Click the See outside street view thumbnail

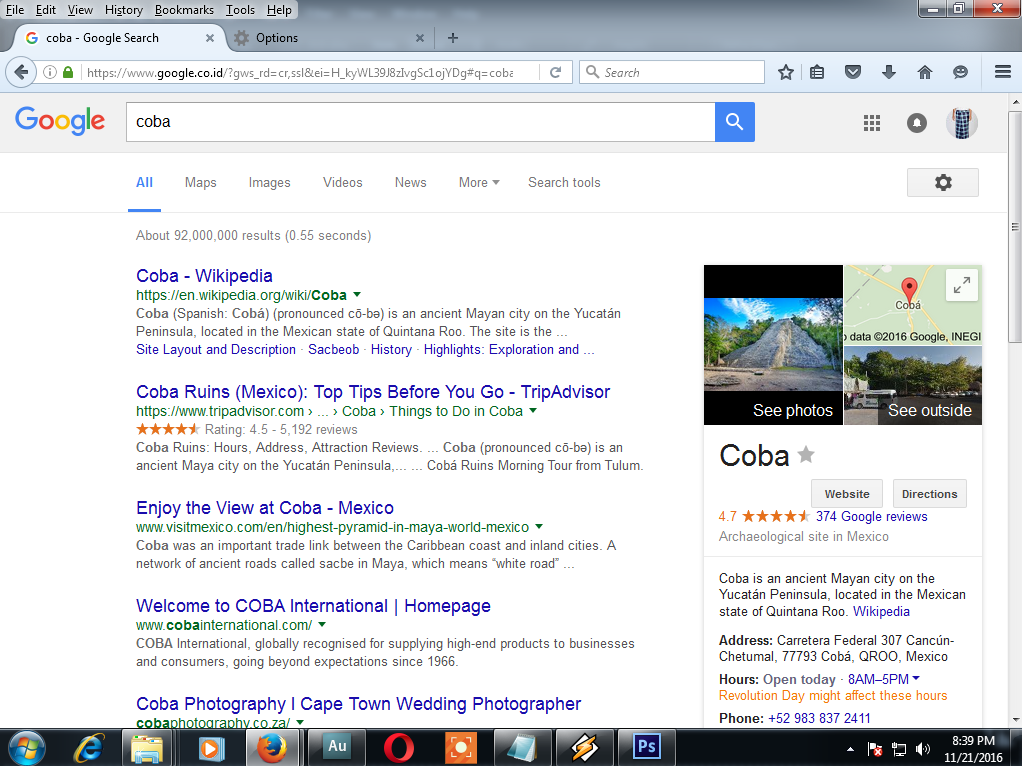pos(913,385)
